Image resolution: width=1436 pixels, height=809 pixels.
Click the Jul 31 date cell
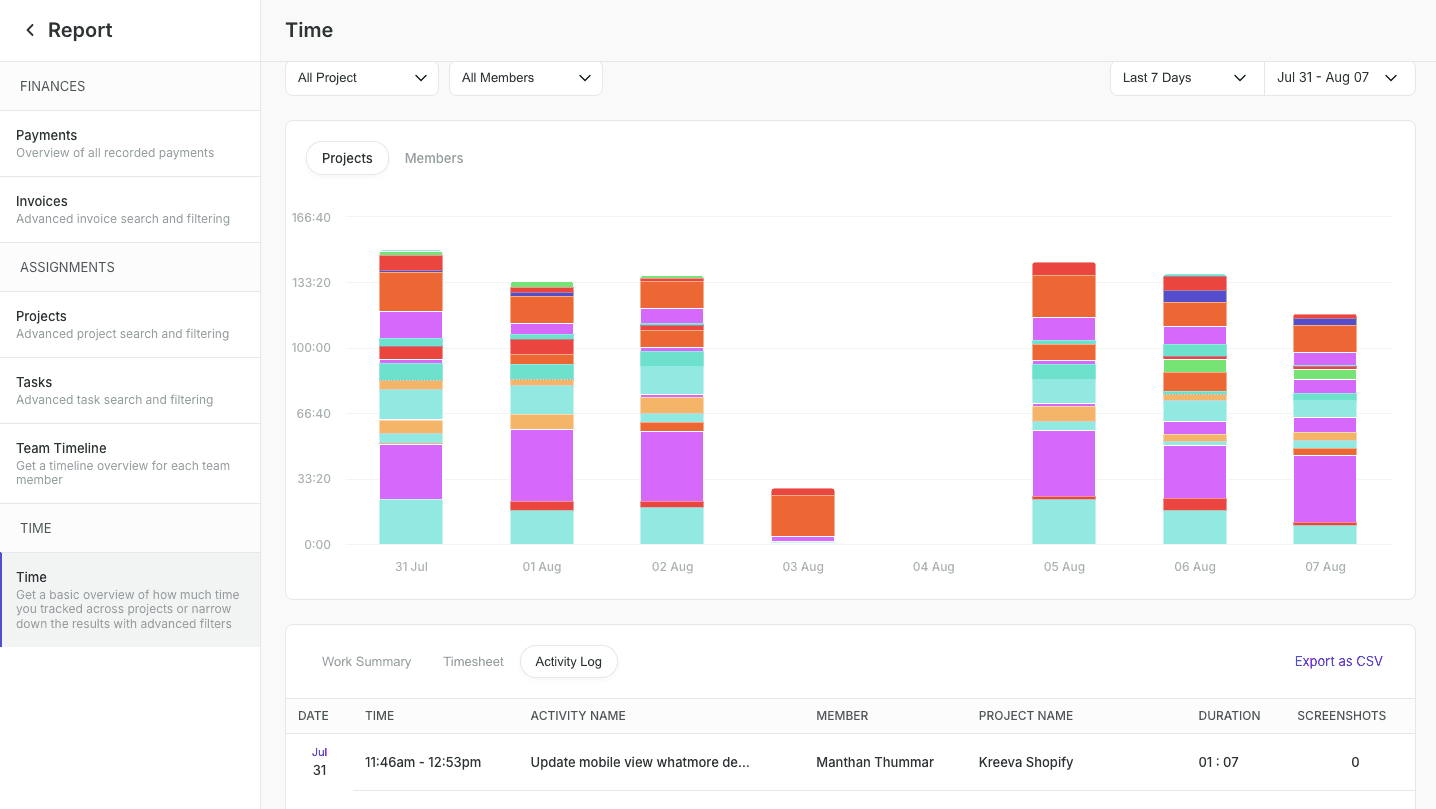point(319,762)
